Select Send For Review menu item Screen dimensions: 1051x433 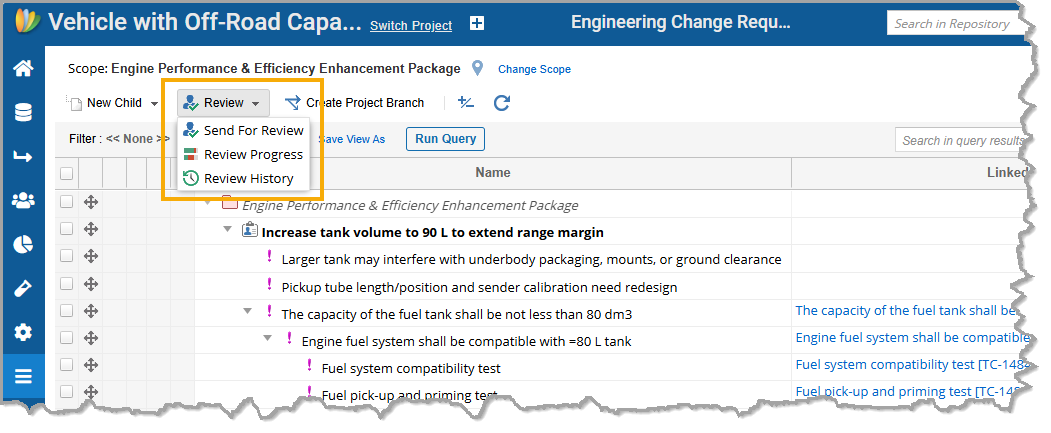pos(253,131)
